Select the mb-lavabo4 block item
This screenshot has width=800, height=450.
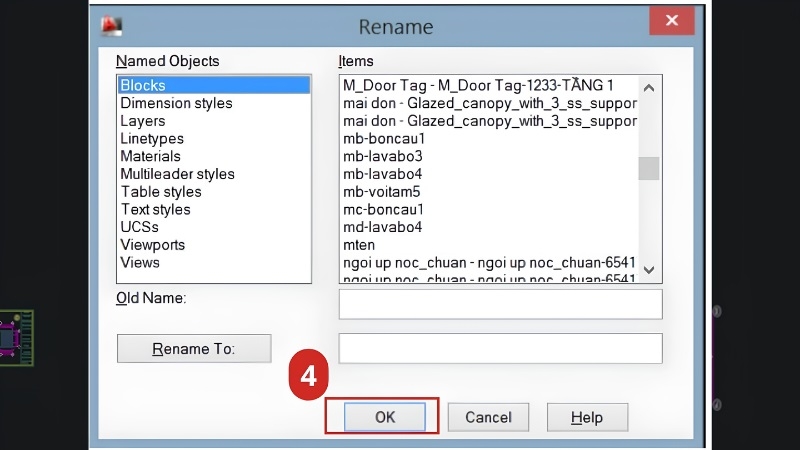[383, 174]
